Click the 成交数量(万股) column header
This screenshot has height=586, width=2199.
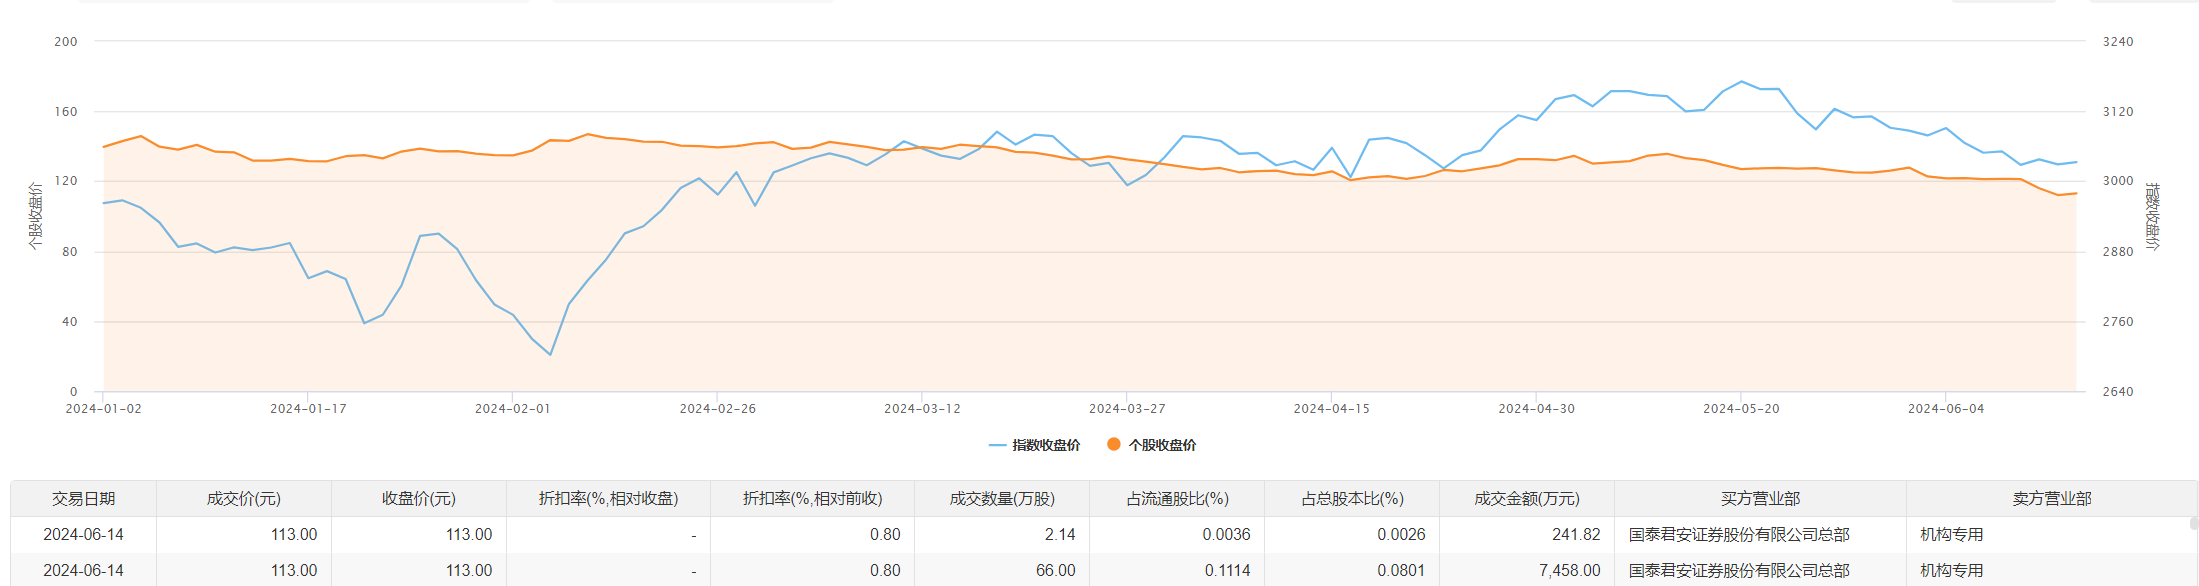(1002, 499)
